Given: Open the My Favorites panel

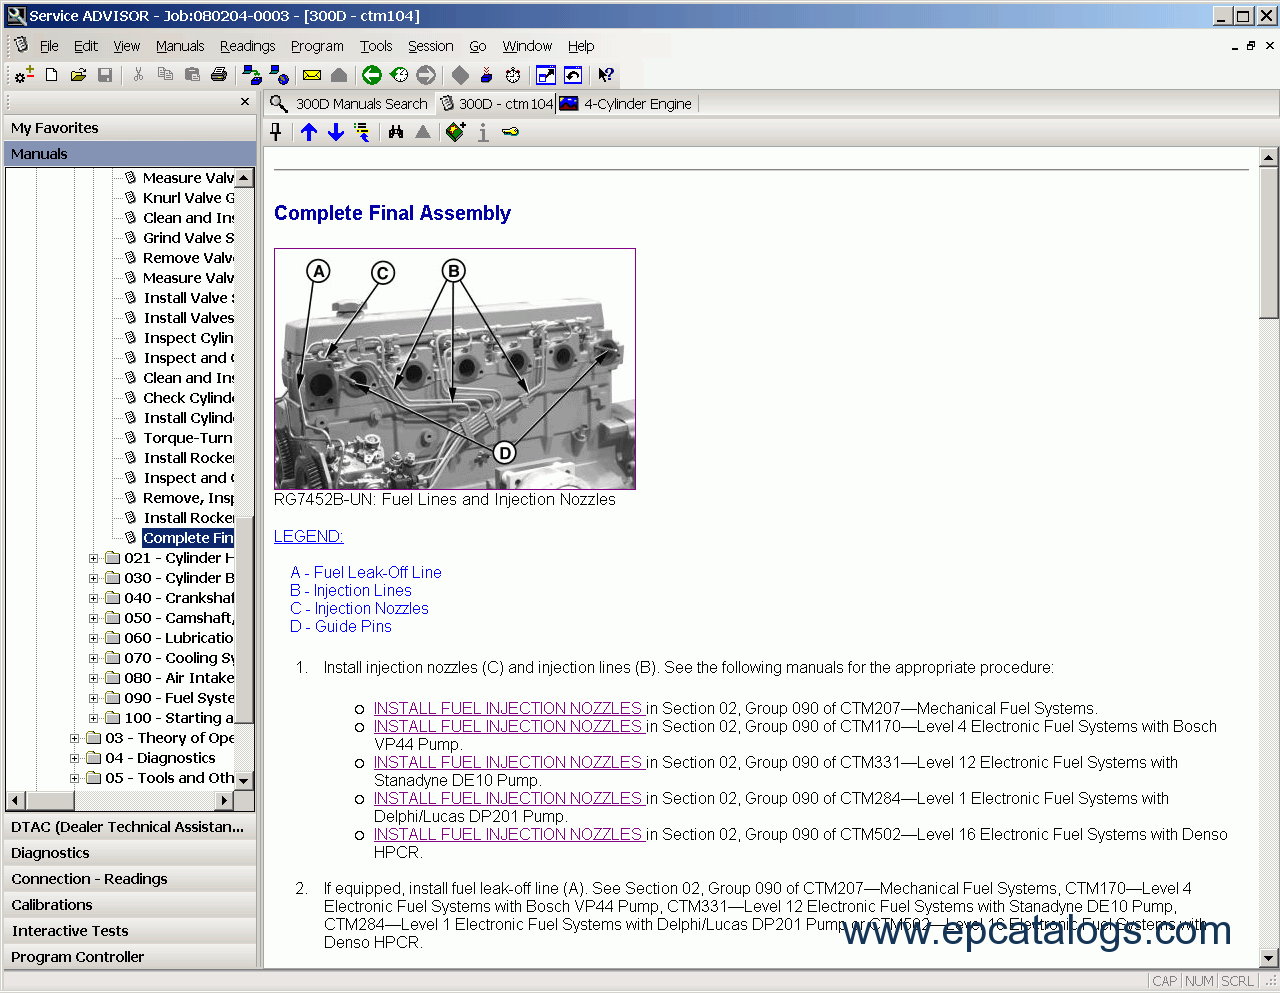Looking at the screenshot, I should 130,128.
